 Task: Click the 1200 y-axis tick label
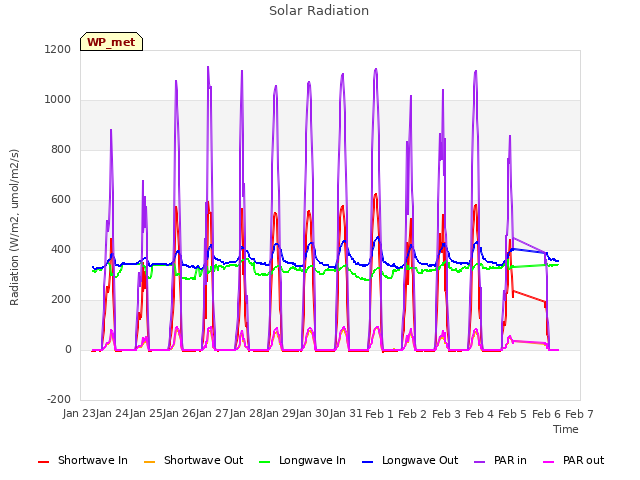tap(58, 49)
